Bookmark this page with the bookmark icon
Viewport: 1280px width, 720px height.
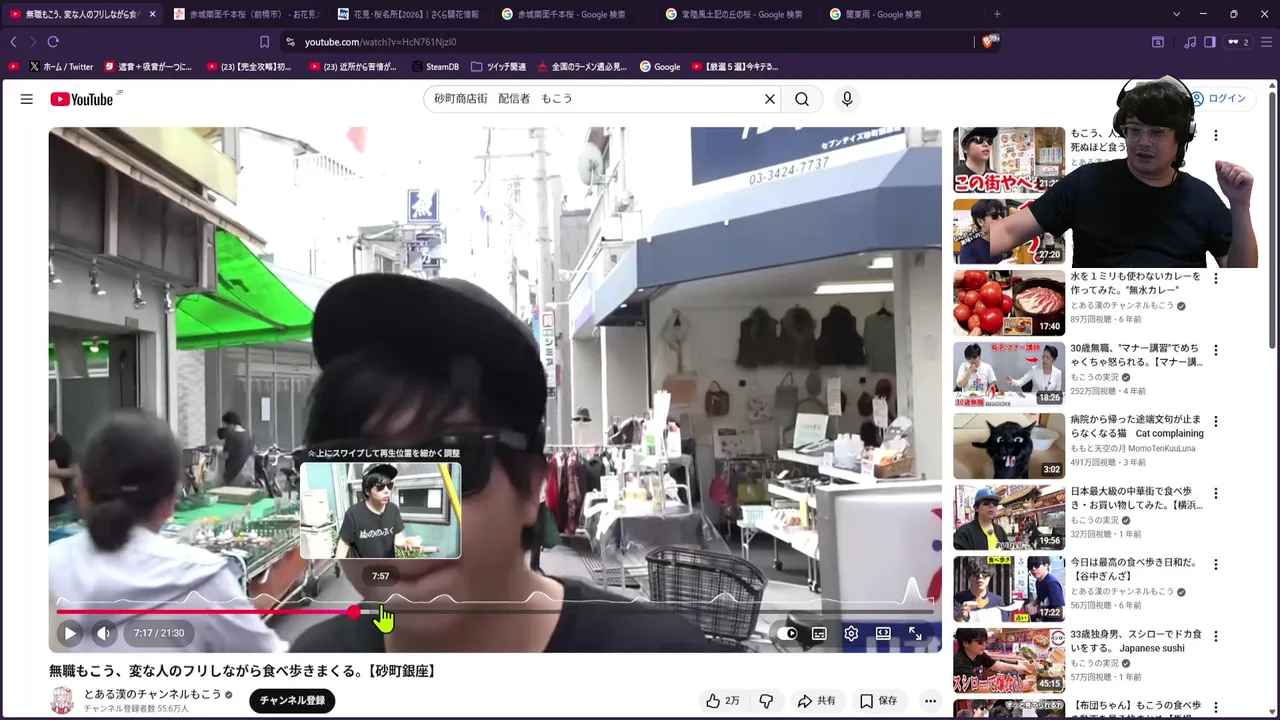click(265, 42)
